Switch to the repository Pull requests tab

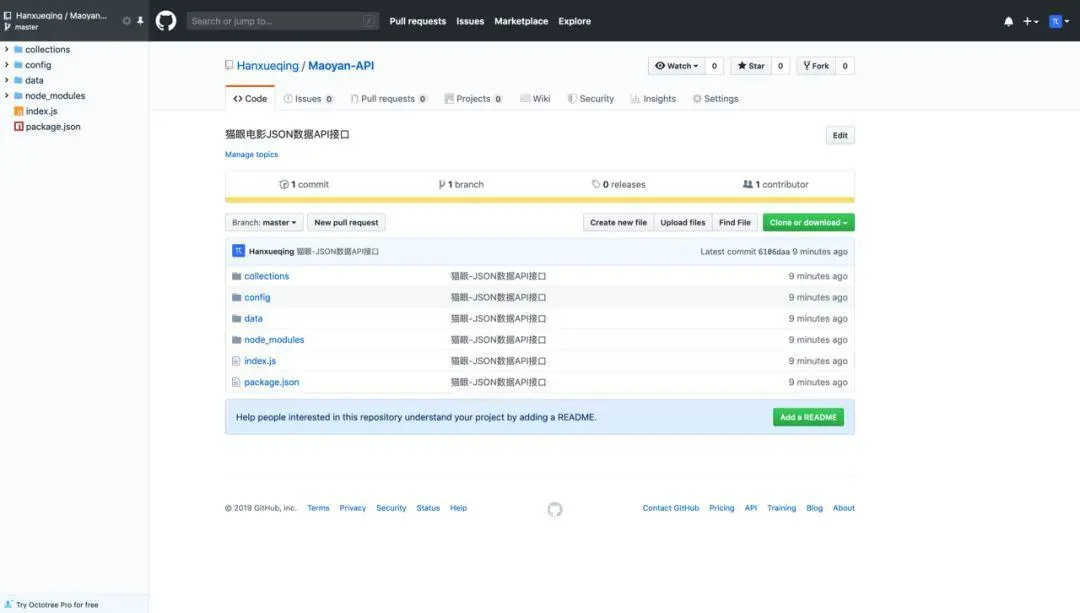[388, 98]
